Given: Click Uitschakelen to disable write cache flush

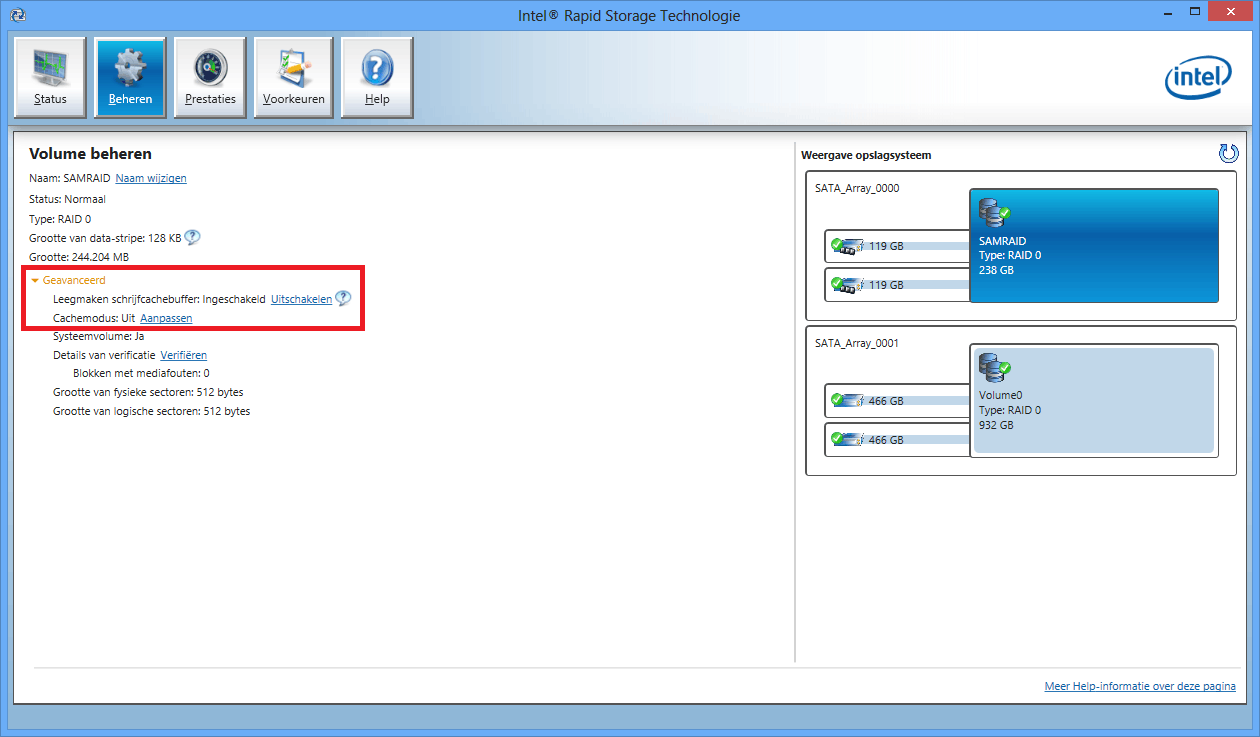Looking at the screenshot, I should (301, 299).
